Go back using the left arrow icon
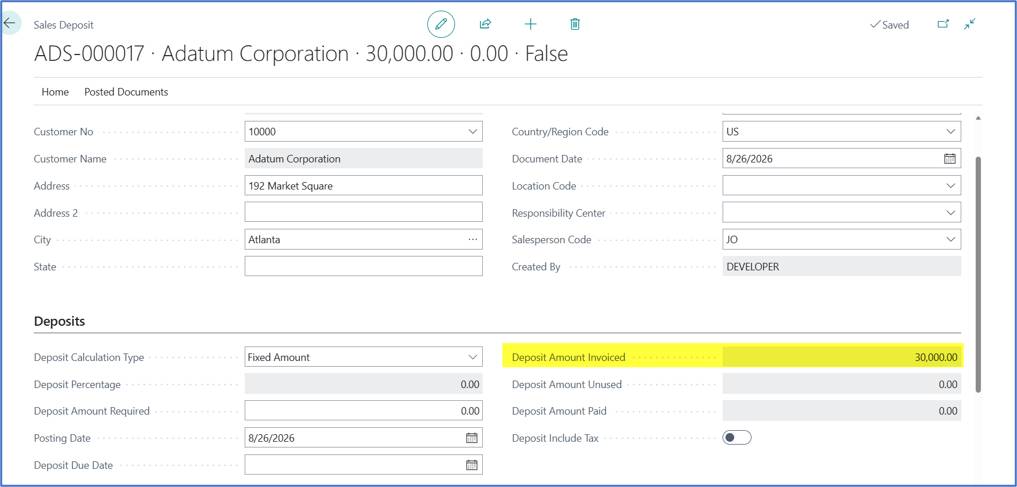Image resolution: width=1017 pixels, height=487 pixels. click(9, 23)
